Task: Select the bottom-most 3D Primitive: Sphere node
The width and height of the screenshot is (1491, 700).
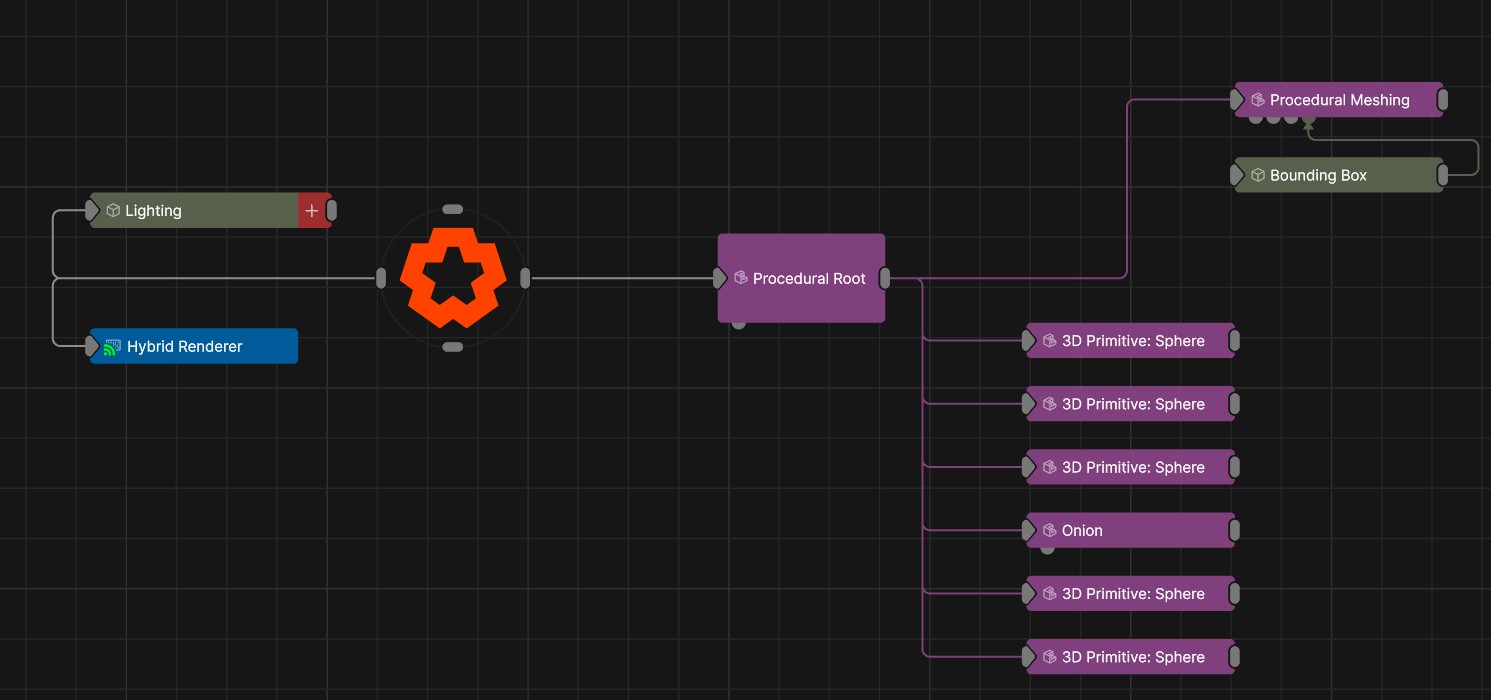Action: point(1132,657)
